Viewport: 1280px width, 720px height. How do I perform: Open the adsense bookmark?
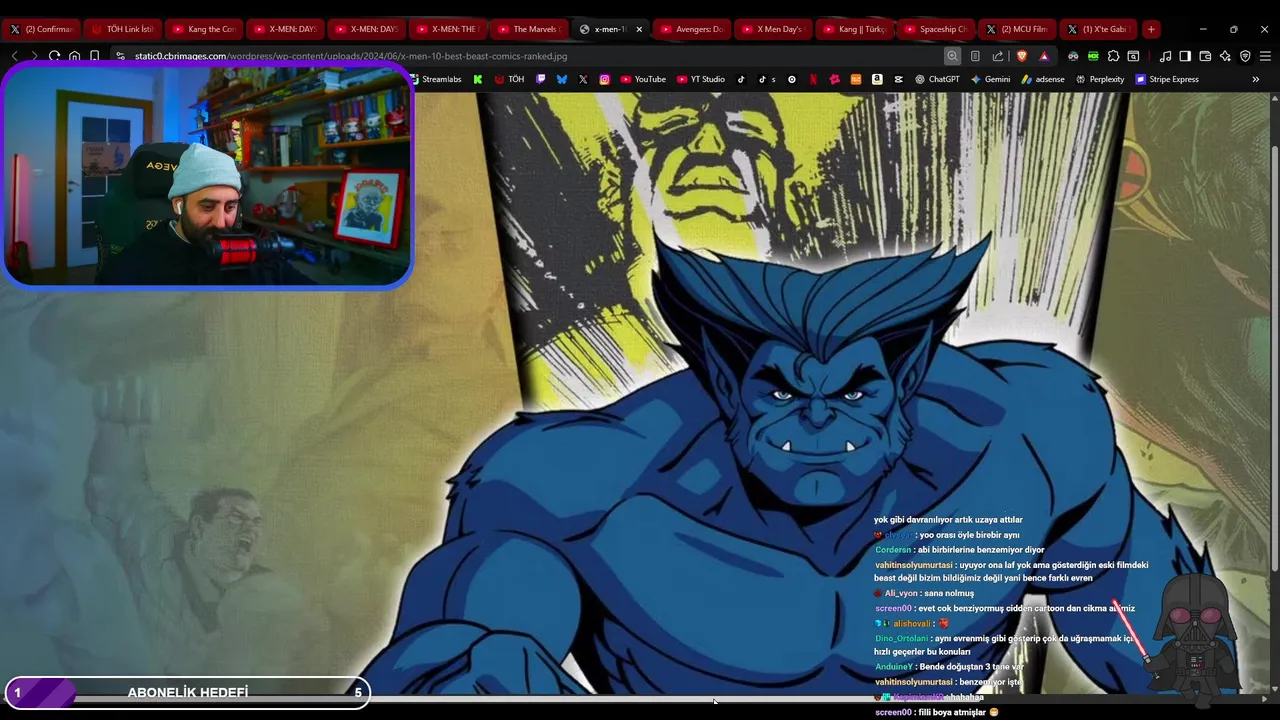coord(1043,79)
